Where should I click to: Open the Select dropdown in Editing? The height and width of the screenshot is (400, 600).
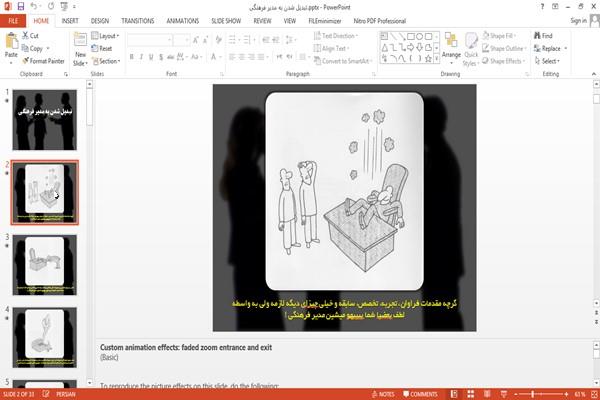[548, 61]
